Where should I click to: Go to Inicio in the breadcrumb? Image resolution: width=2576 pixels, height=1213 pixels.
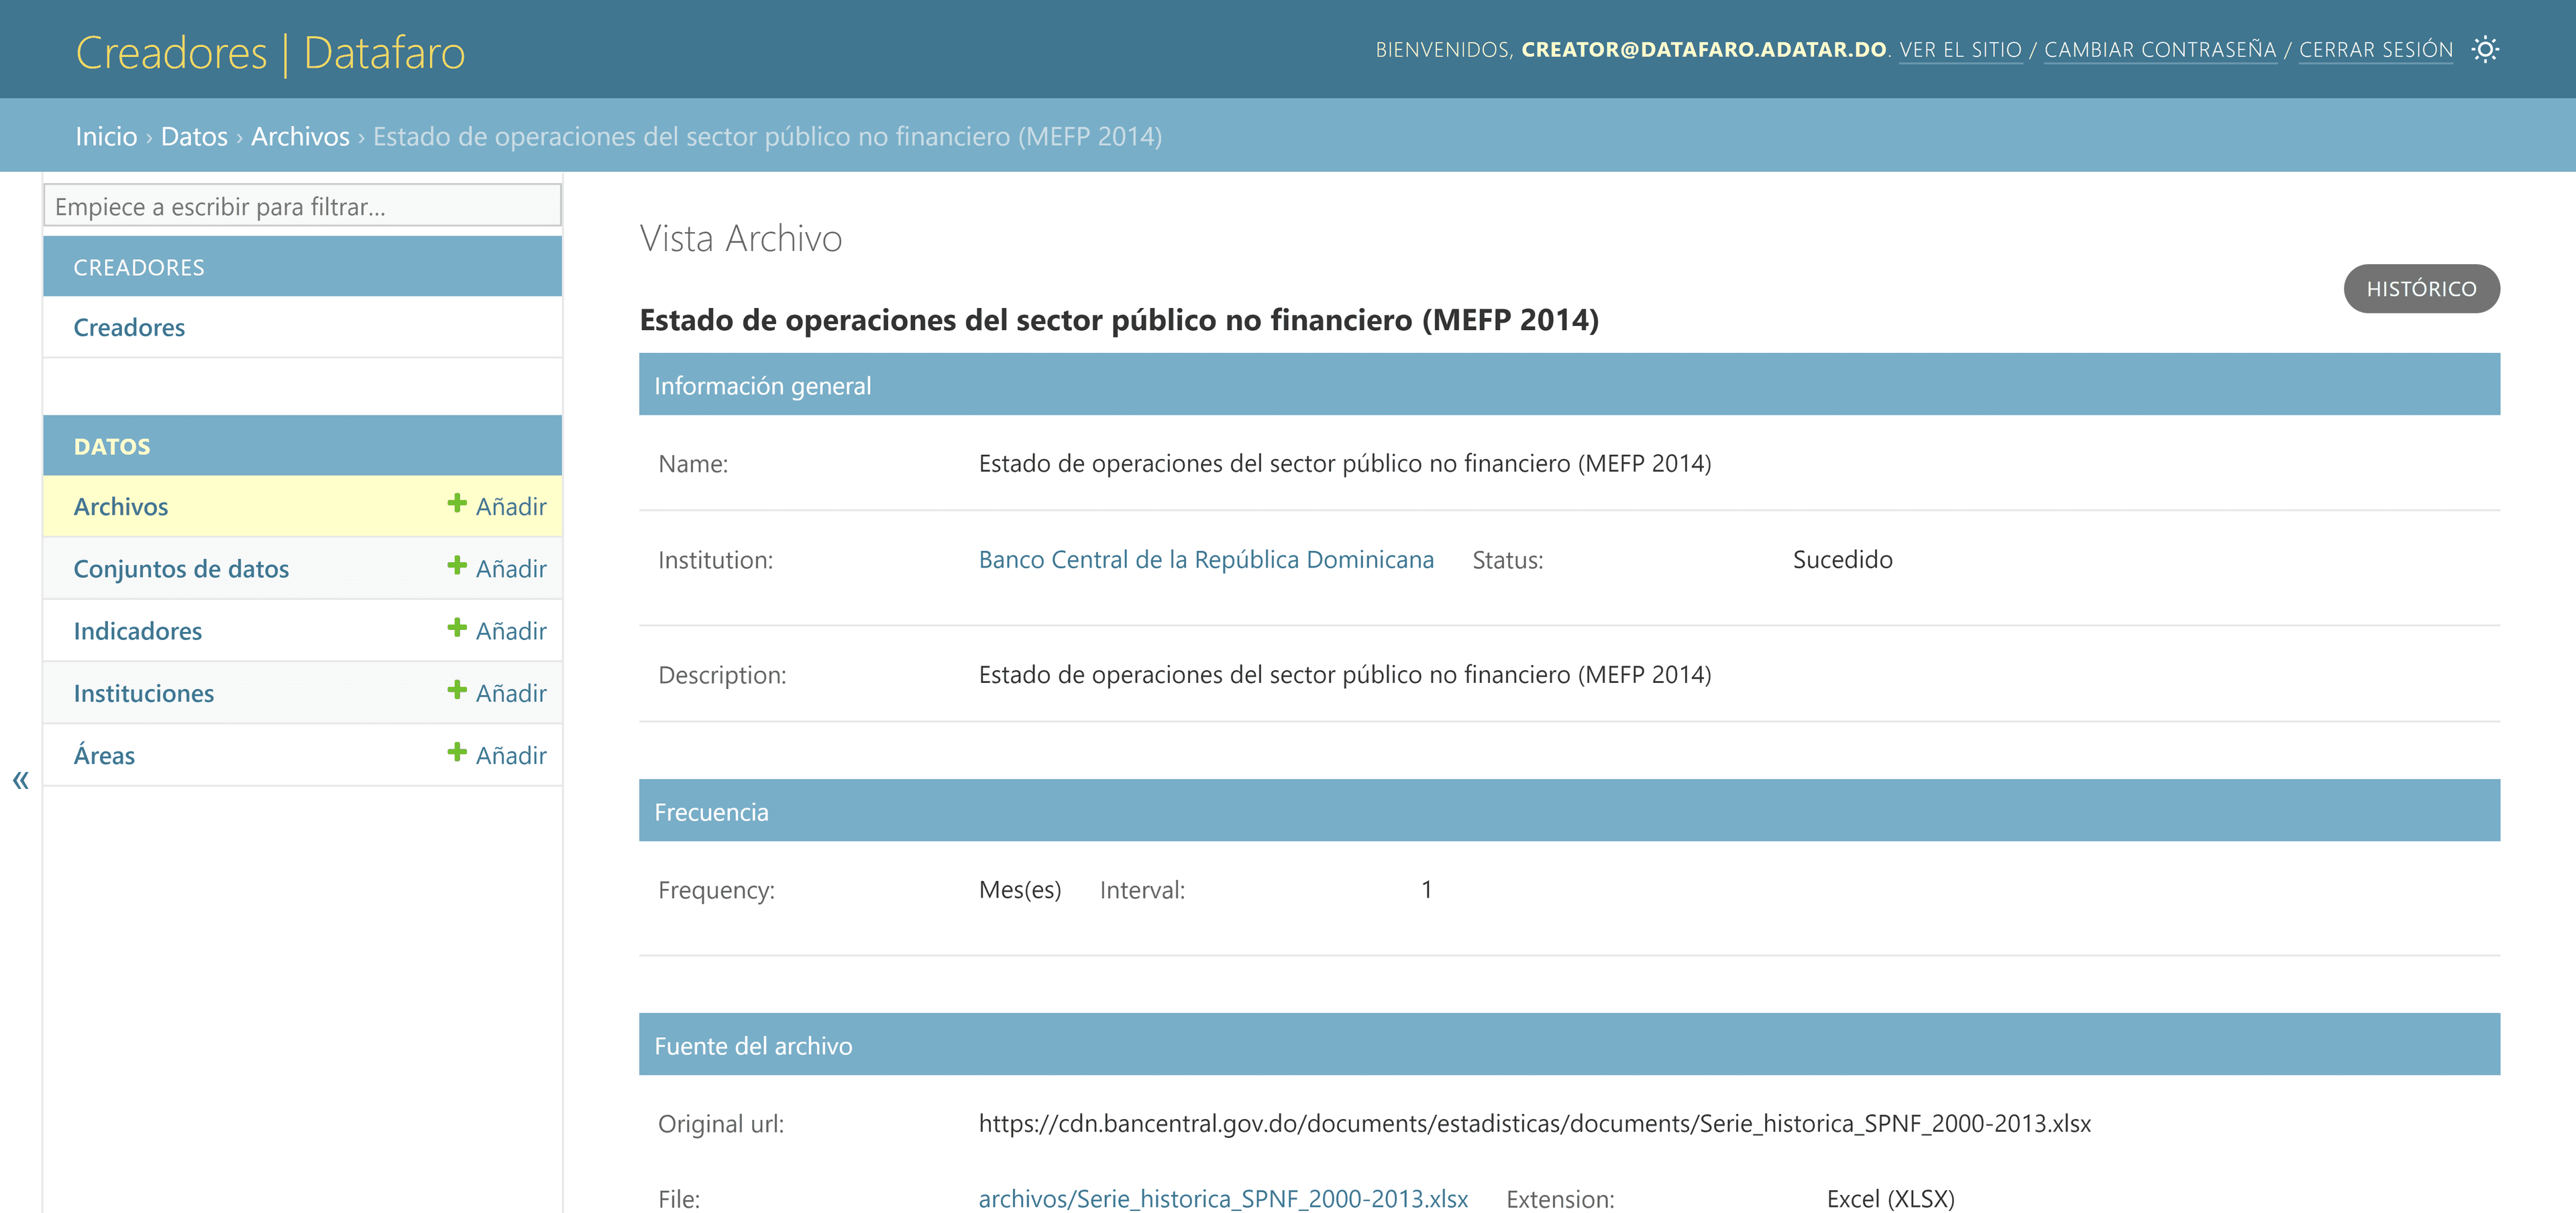(x=106, y=136)
